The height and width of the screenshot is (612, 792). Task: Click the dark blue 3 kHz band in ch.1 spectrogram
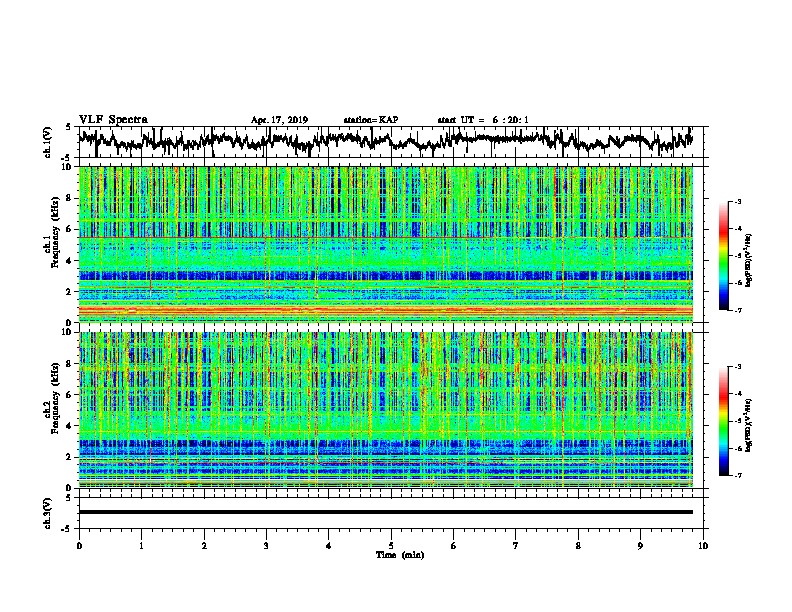[385, 276]
